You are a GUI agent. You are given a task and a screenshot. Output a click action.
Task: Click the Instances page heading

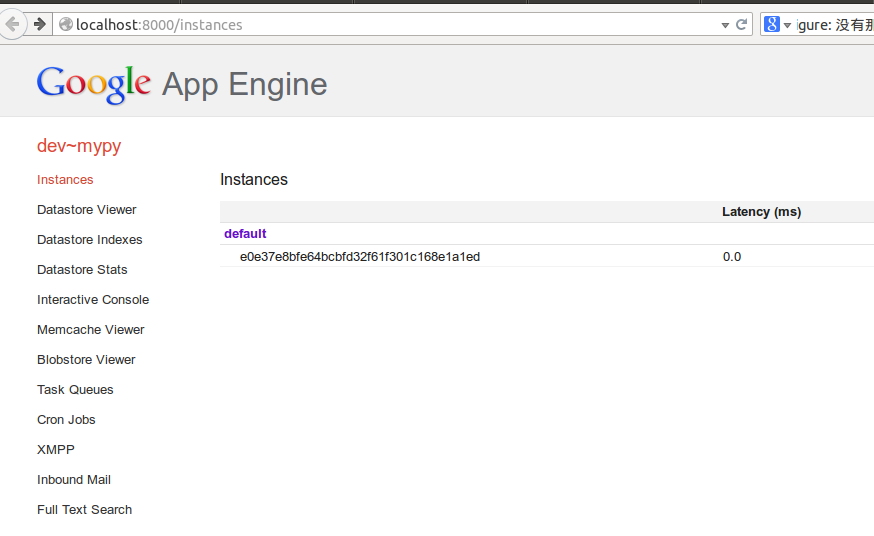(254, 179)
